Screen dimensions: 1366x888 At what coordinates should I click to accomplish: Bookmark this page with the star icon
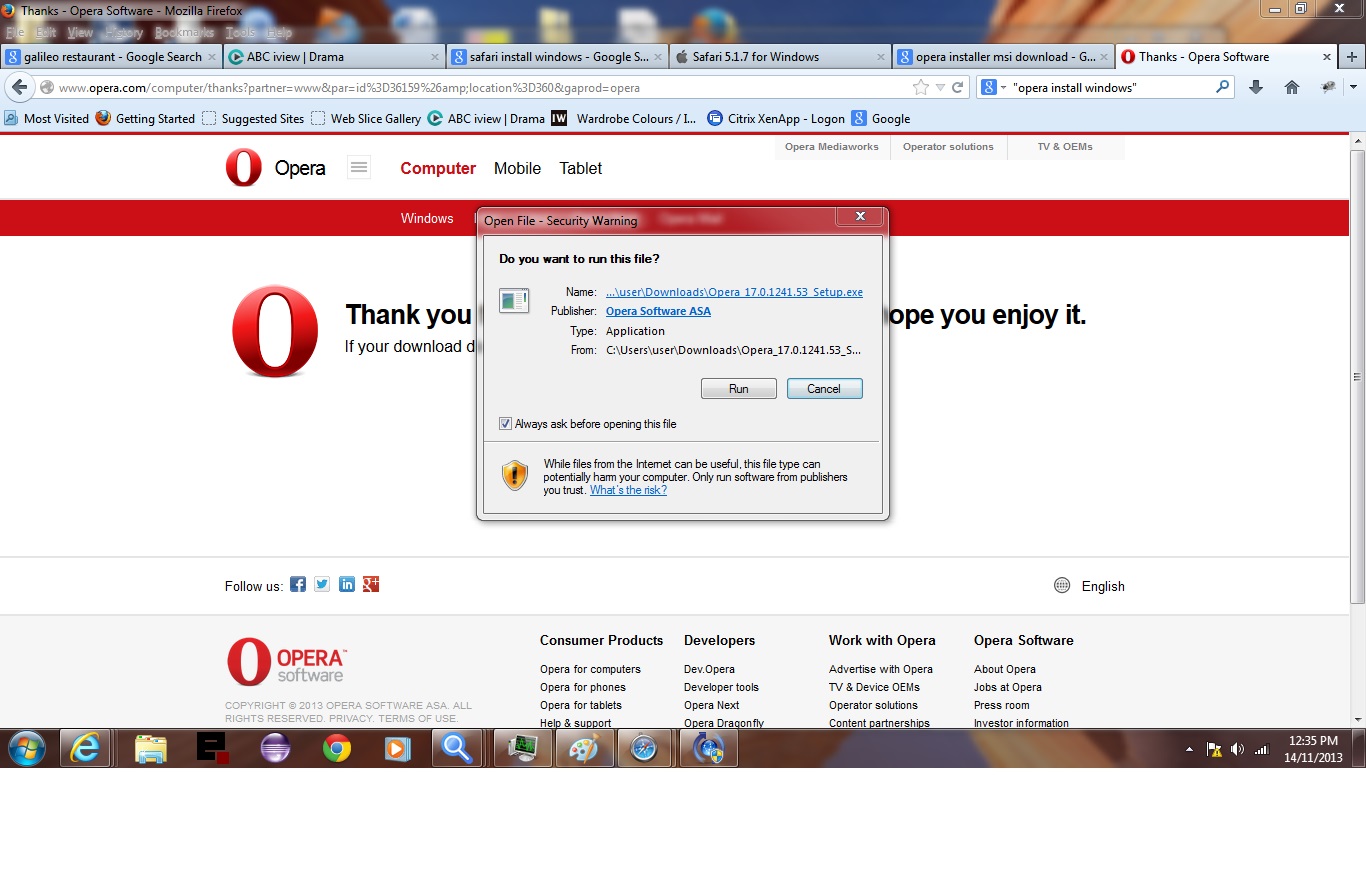point(920,88)
